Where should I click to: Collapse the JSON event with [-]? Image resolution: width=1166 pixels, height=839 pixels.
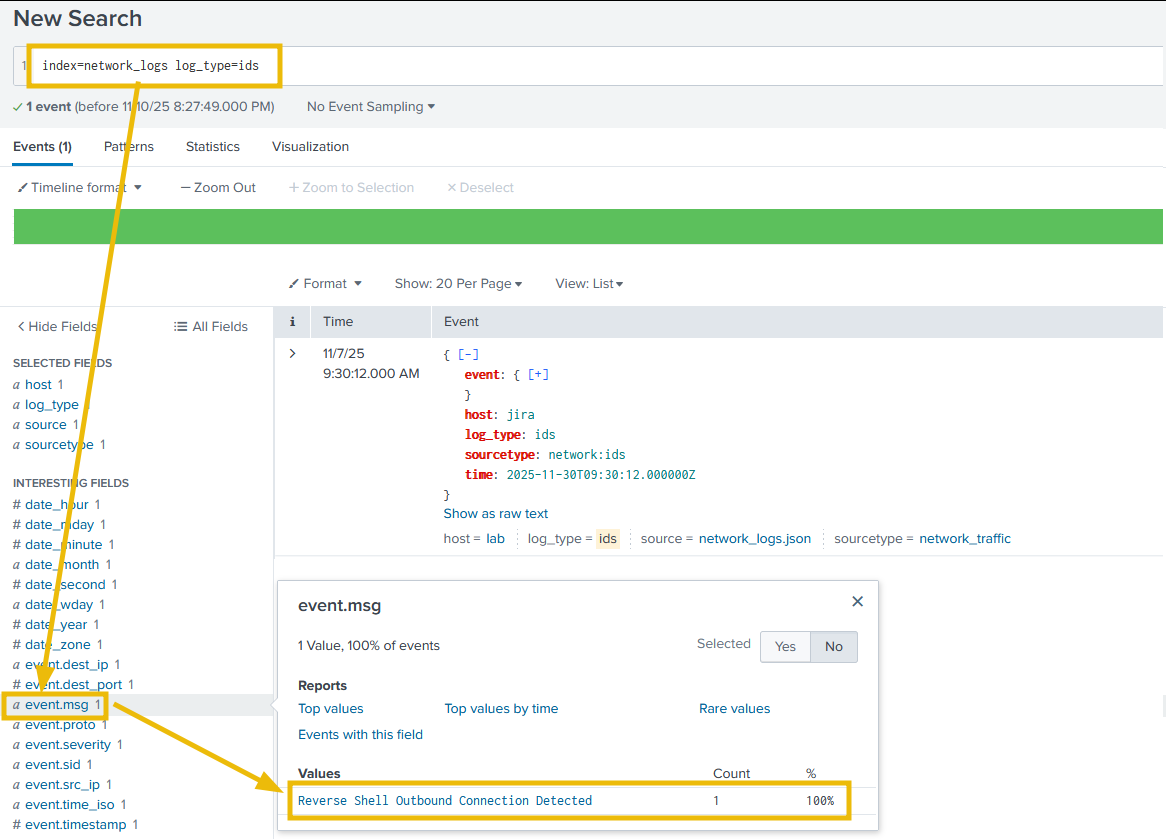(x=467, y=355)
